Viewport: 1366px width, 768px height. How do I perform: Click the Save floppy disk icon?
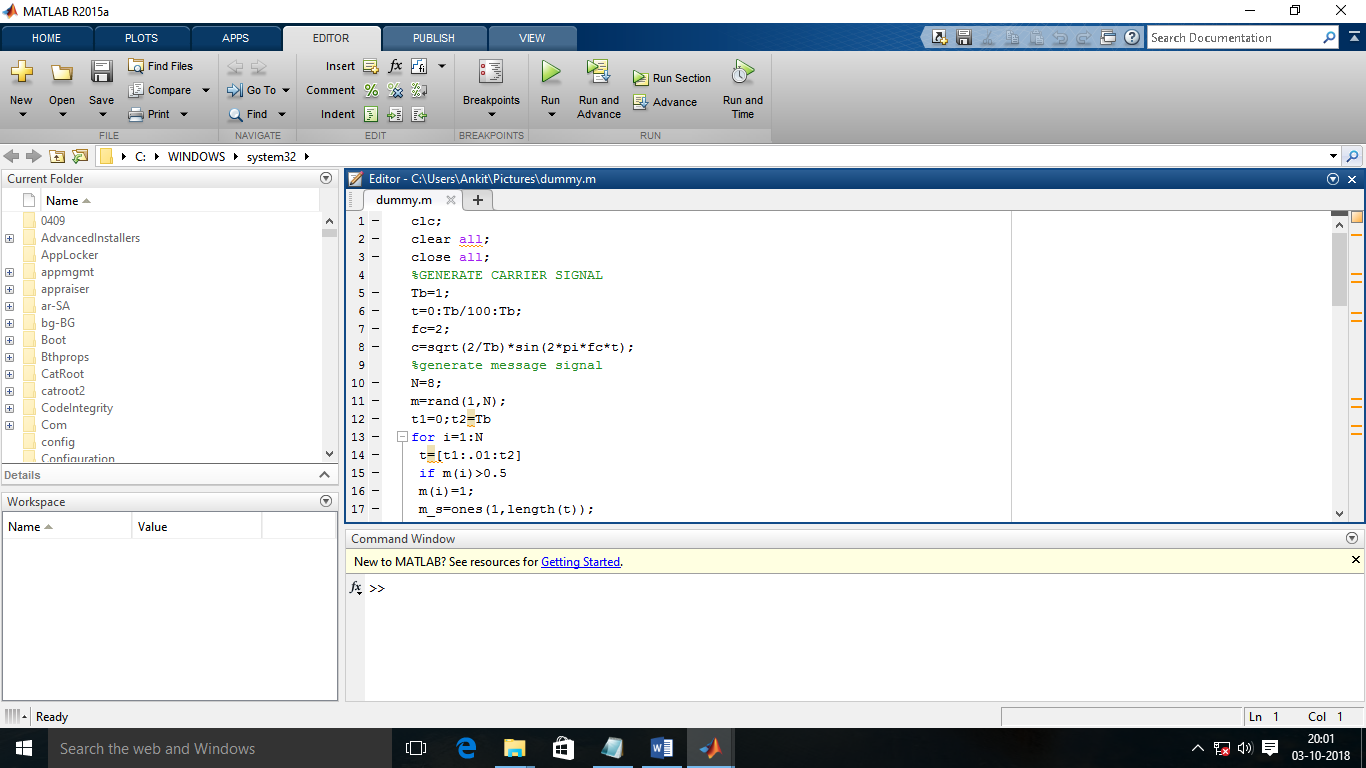click(x=101, y=73)
